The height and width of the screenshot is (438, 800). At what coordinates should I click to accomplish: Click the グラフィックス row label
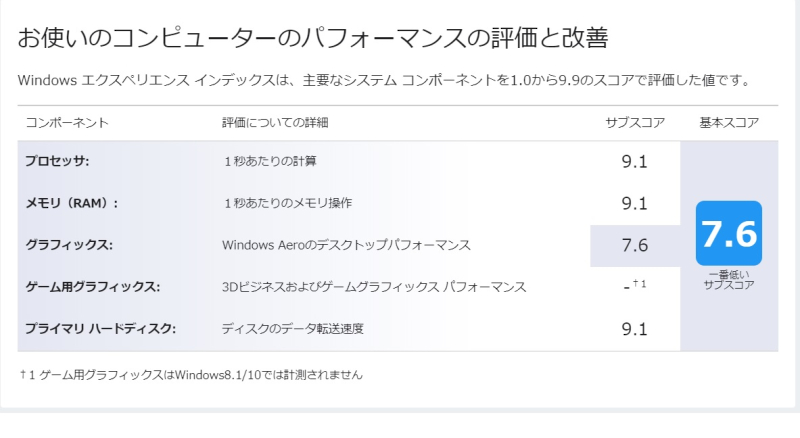[69, 245]
